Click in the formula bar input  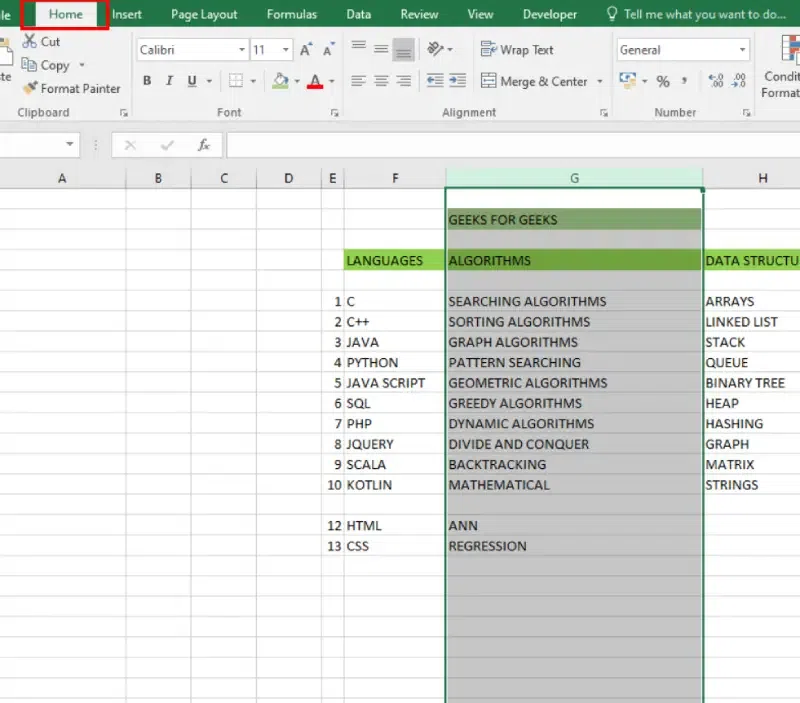(x=513, y=145)
